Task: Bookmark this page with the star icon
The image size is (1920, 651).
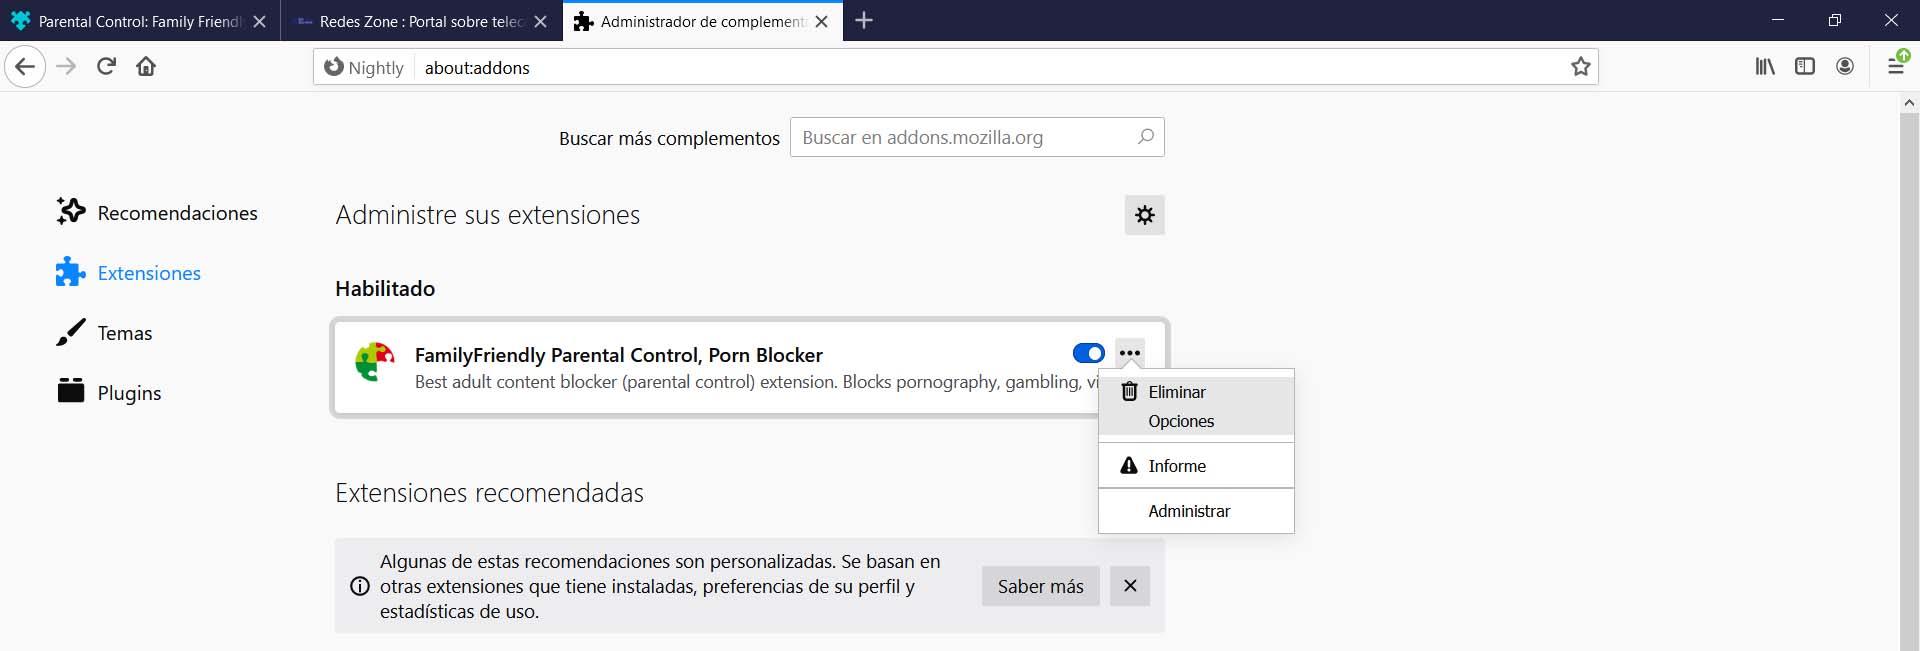Action: (x=1580, y=67)
